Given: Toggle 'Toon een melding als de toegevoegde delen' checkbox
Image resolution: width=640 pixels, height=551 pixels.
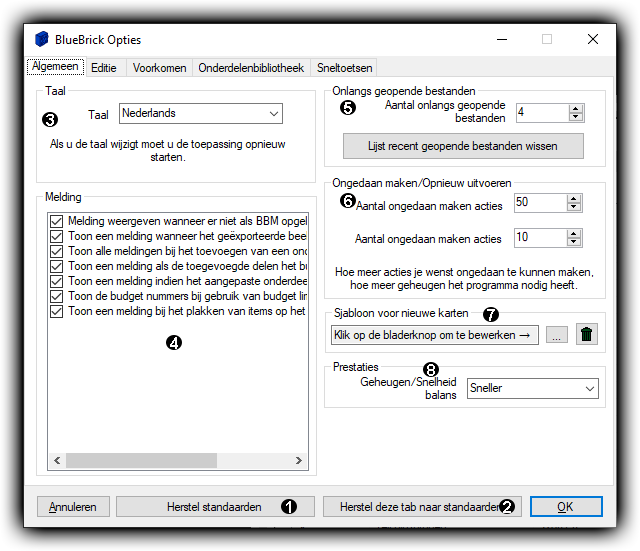Looking at the screenshot, I should (56, 266).
